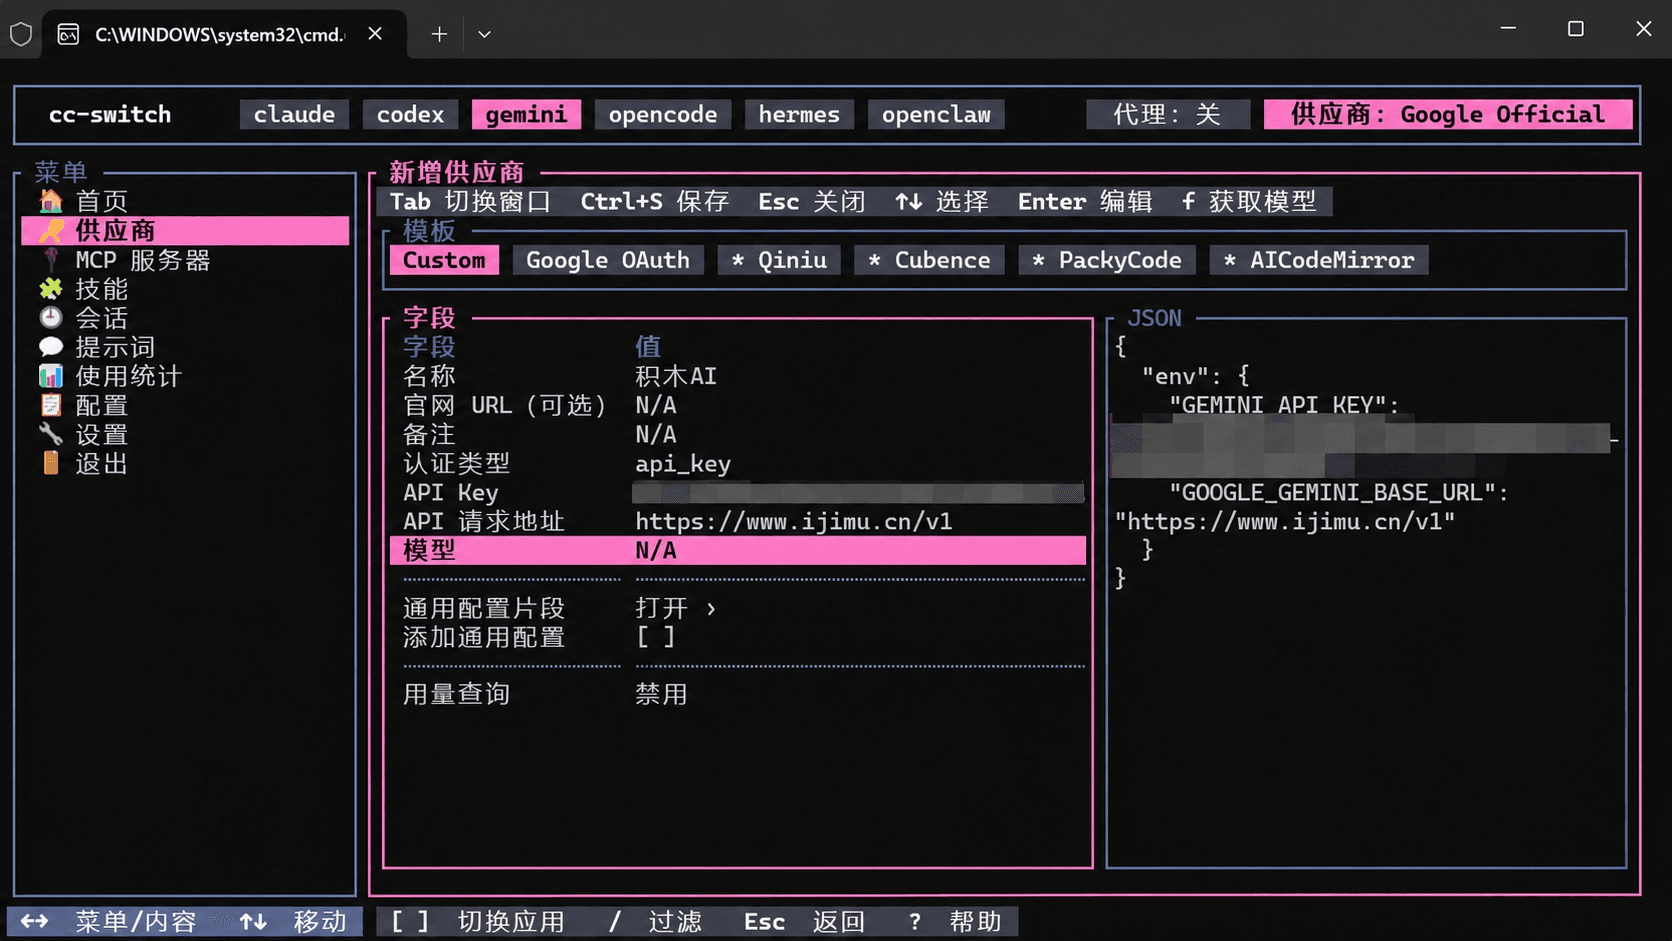Open 技能 in the menu

[101, 289]
